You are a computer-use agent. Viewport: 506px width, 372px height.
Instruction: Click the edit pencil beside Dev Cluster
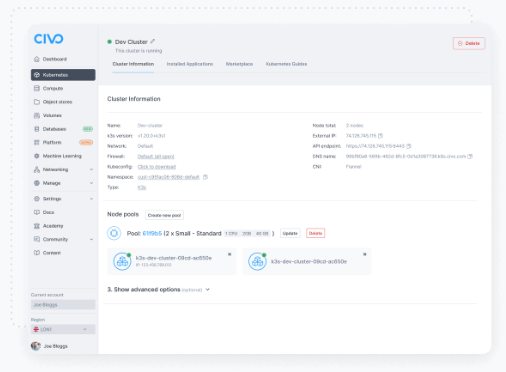(153, 41)
